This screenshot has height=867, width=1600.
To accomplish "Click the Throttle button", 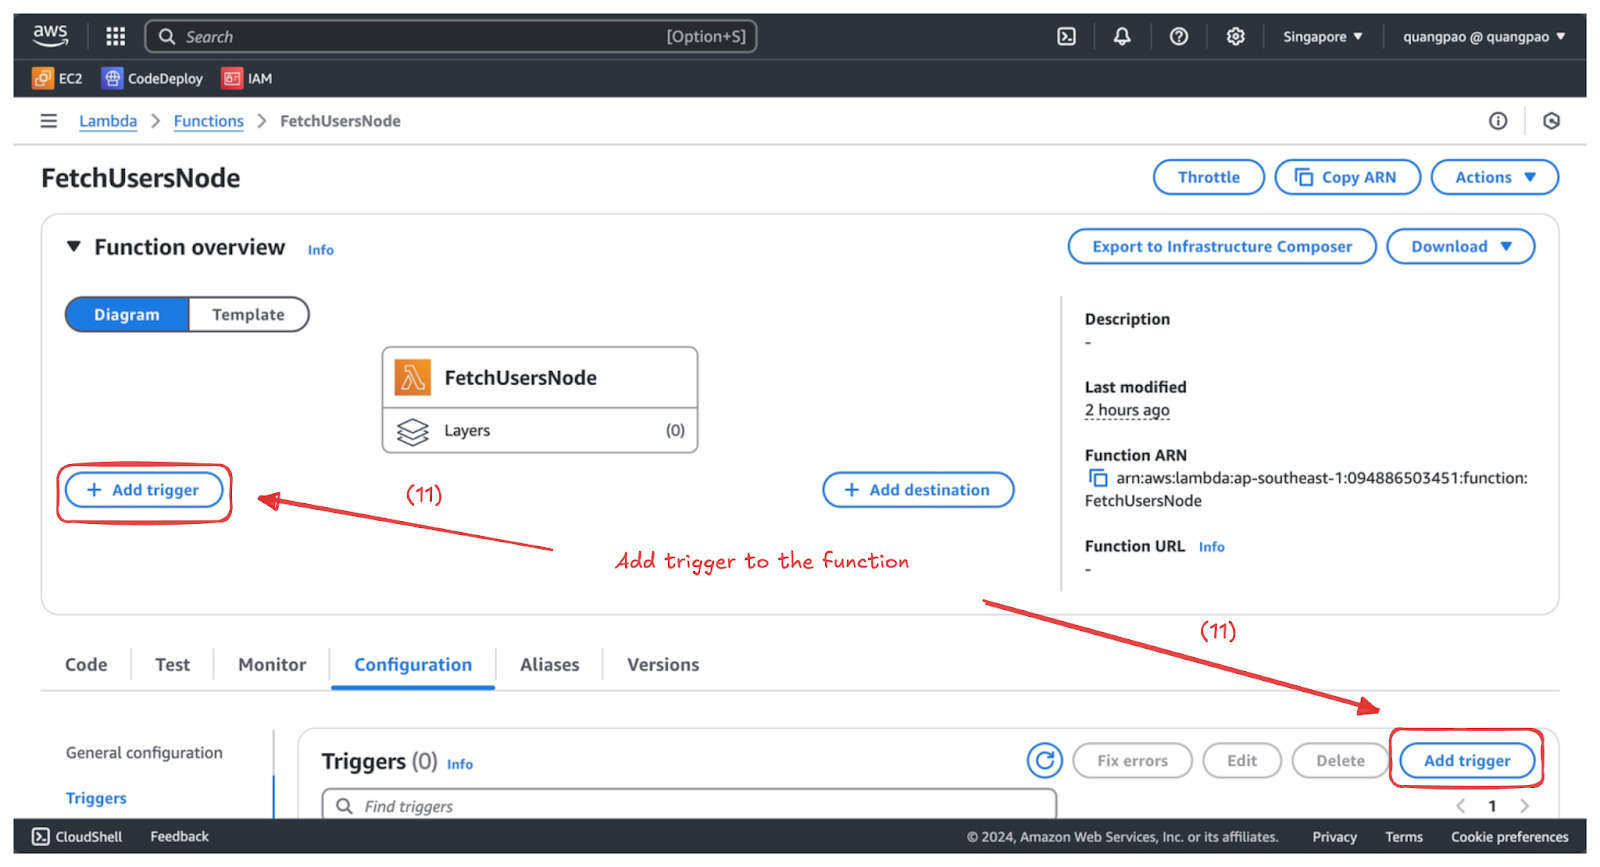I will [x=1209, y=177].
